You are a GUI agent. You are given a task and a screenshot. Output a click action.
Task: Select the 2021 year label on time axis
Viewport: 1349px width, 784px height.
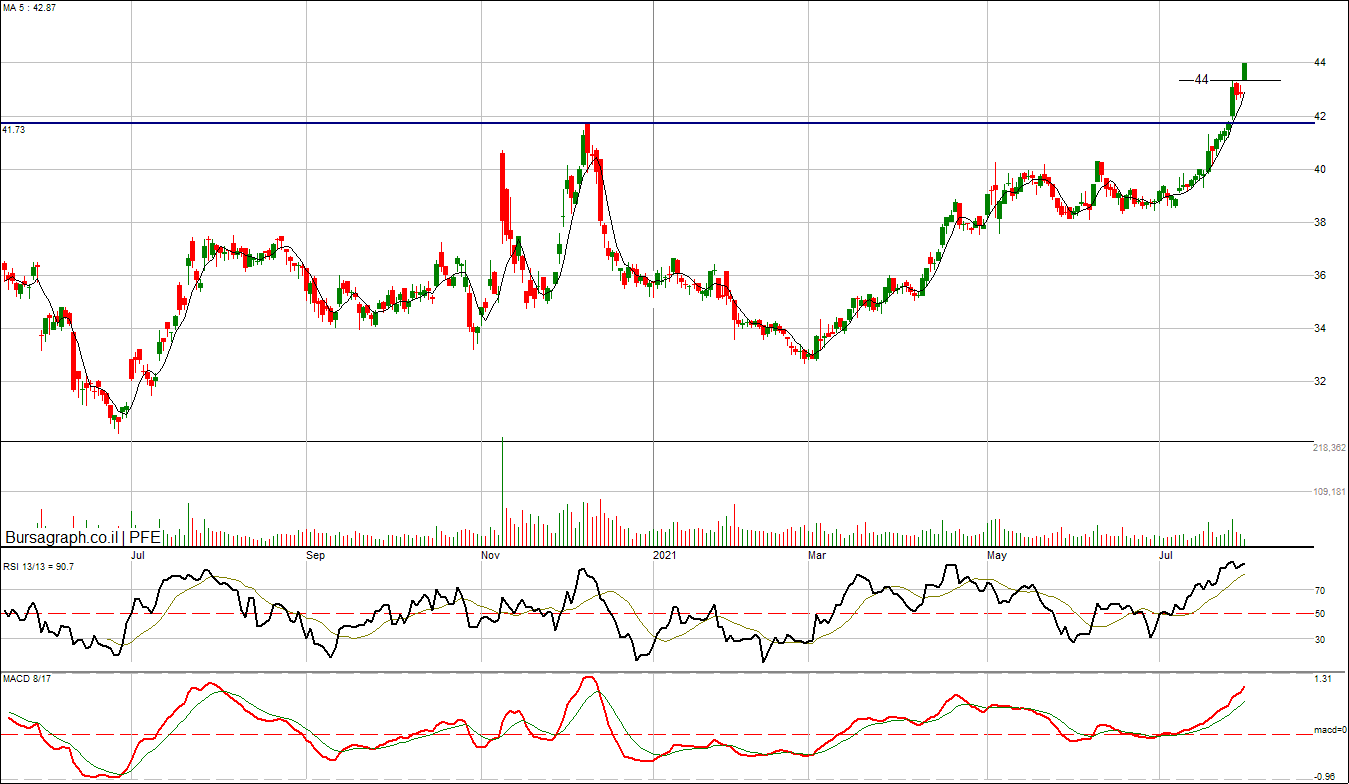(x=665, y=554)
